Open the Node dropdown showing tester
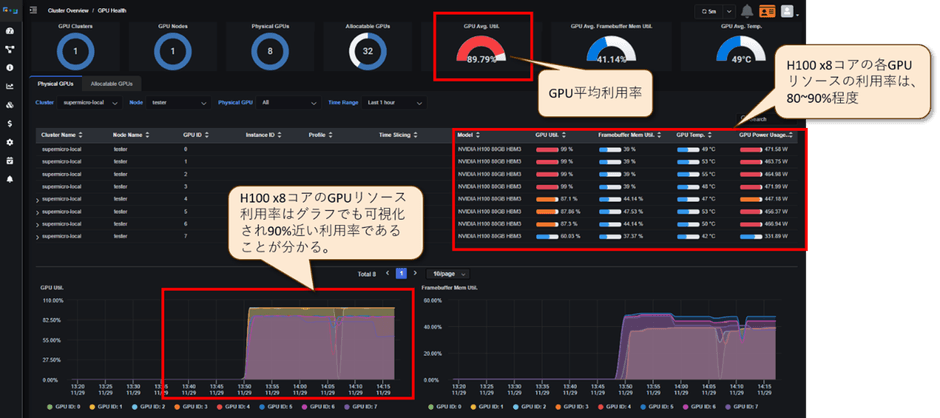This screenshot has height=418, width=940. [179, 103]
